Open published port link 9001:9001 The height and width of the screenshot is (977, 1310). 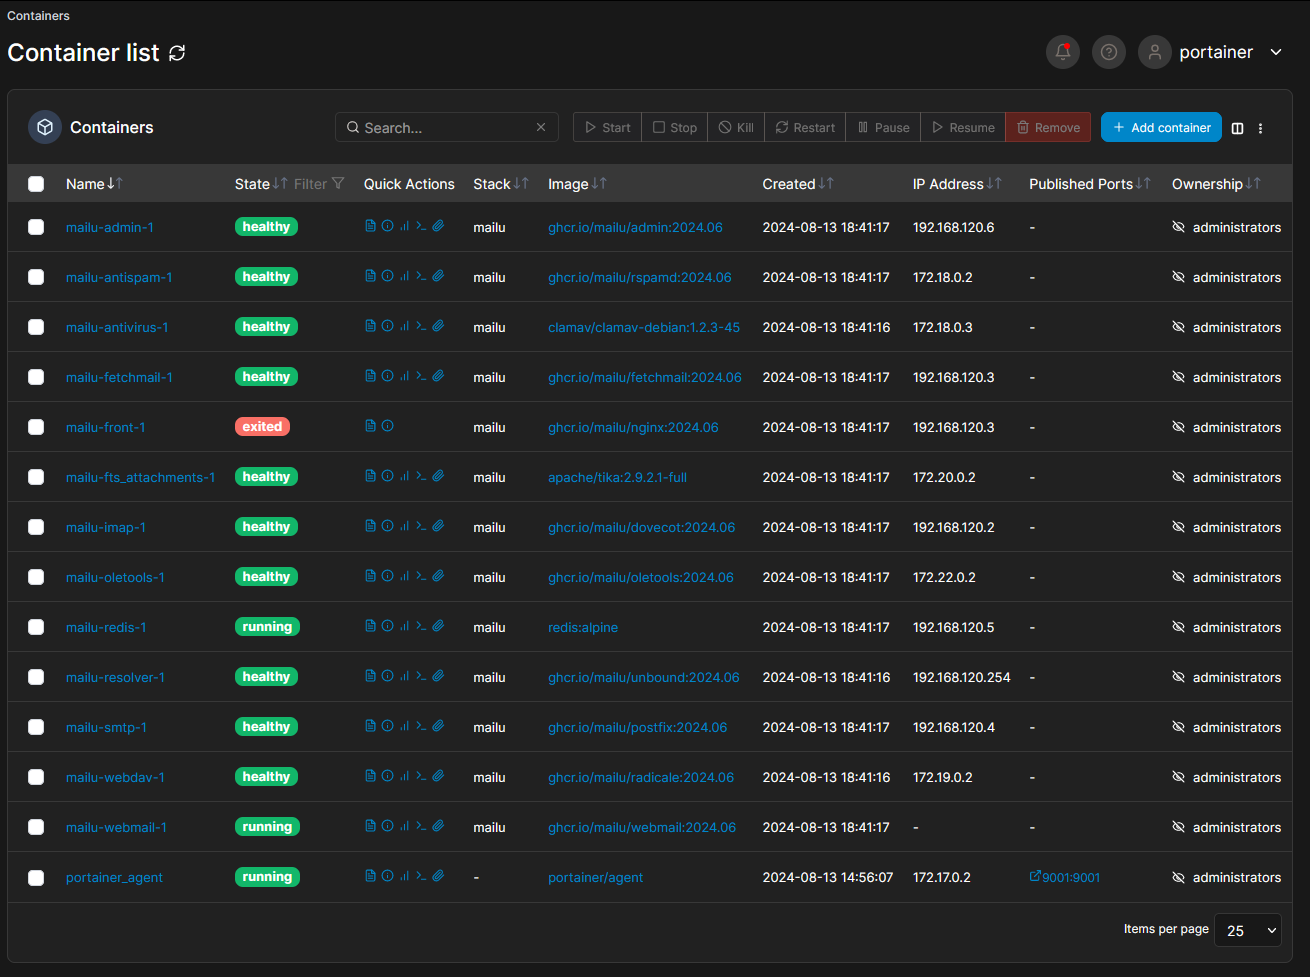coord(1065,877)
